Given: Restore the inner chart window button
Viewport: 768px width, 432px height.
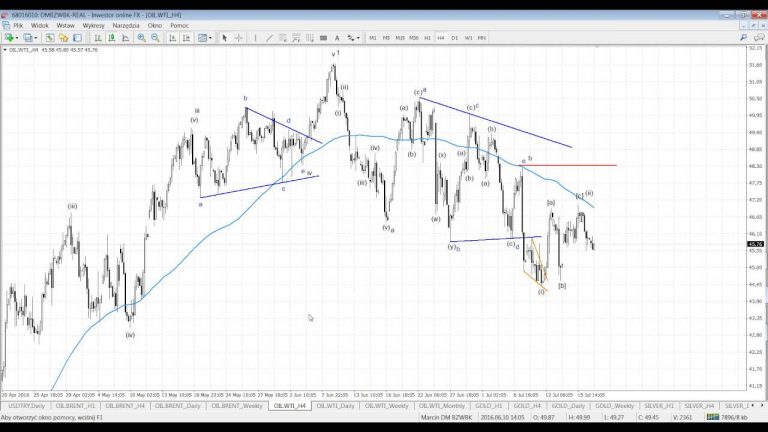Looking at the screenshot, I should click(752, 25).
